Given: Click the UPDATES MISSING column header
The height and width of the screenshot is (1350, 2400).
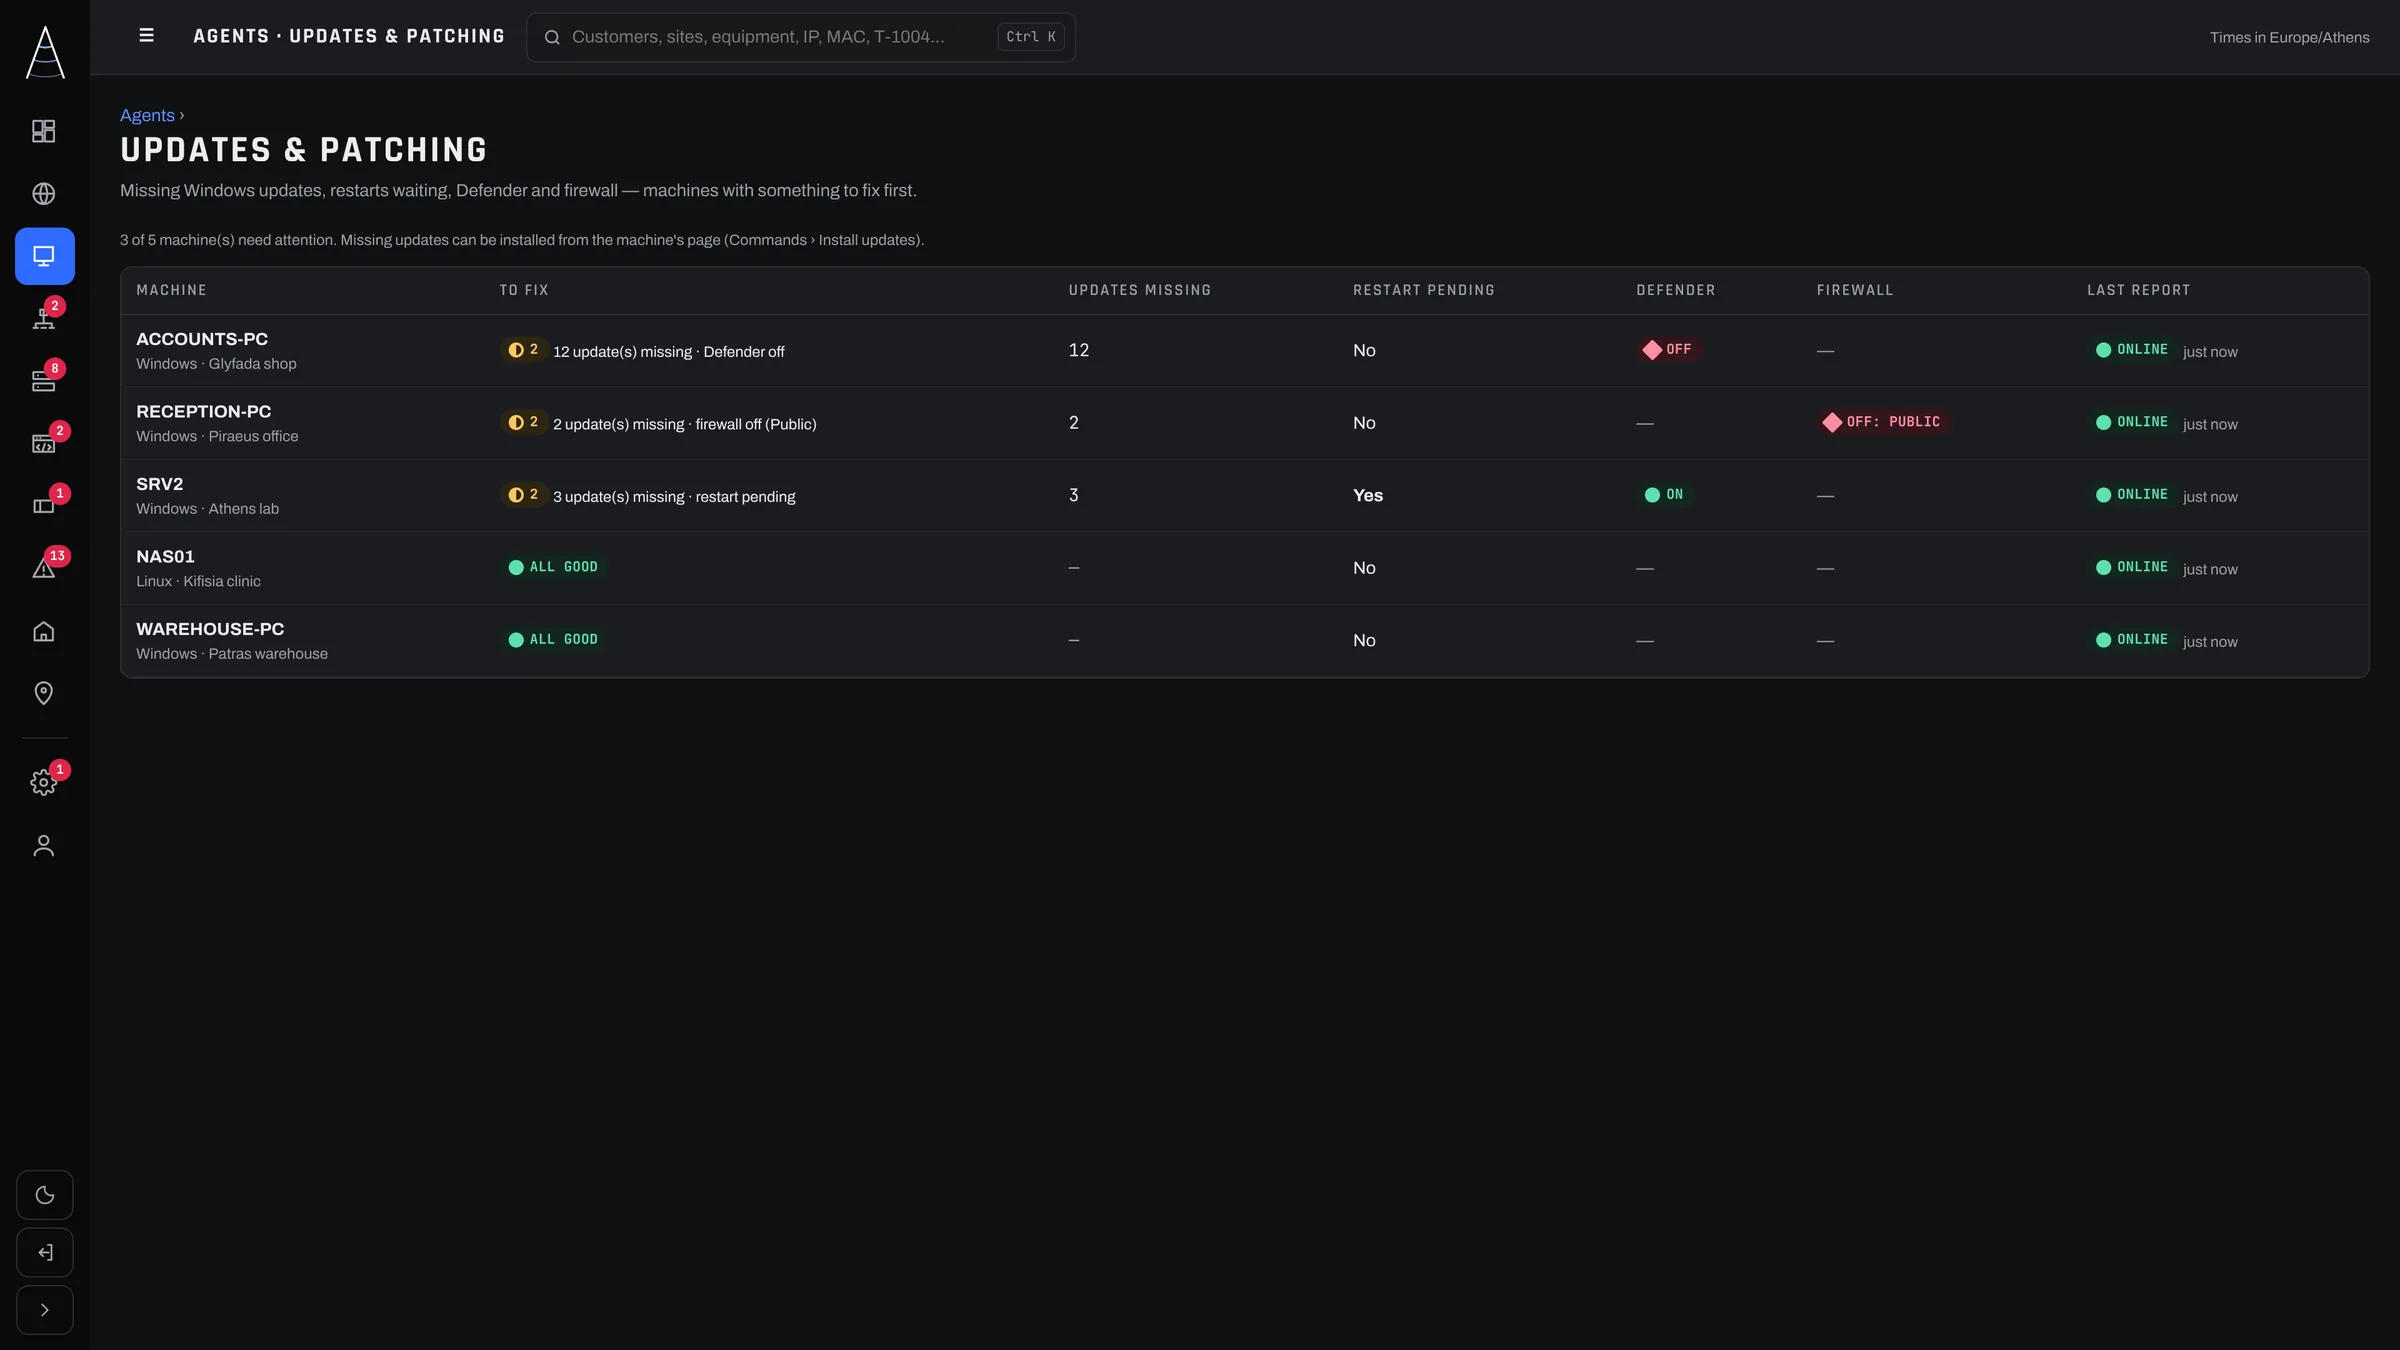Looking at the screenshot, I should pos(1140,290).
